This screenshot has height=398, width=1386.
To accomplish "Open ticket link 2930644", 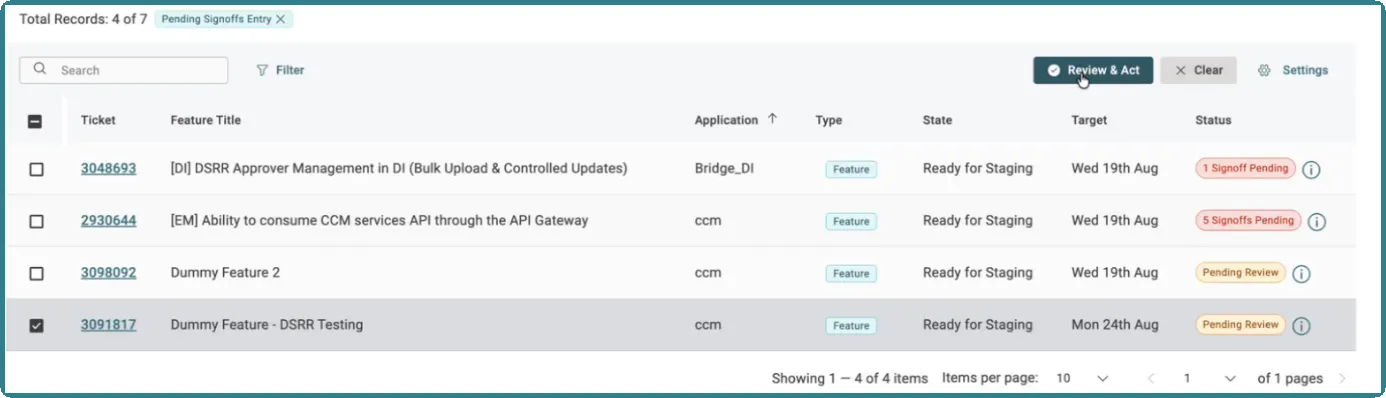I will pyautogui.click(x=108, y=220).
